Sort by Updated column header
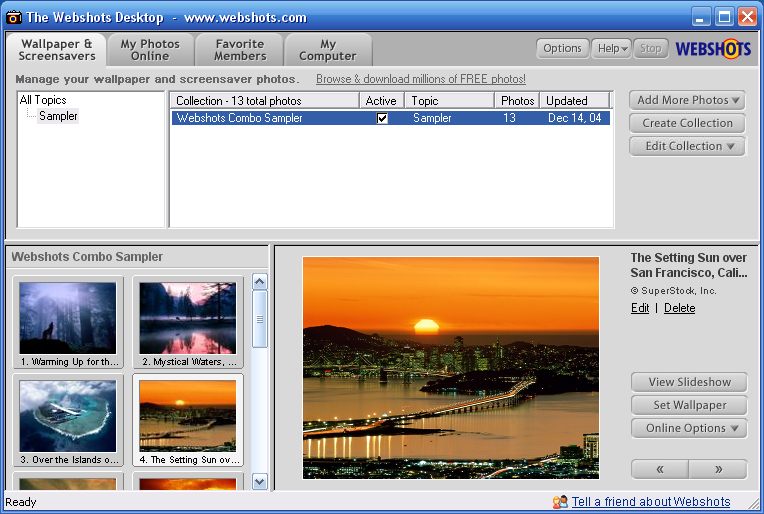 pos(574,101)
